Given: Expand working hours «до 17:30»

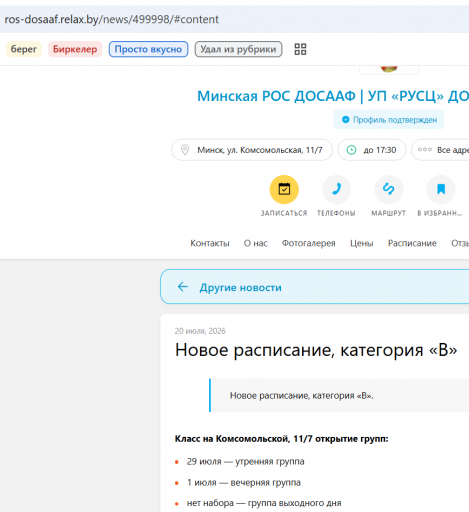Looking at the screenshot, I should click(372, 150).
